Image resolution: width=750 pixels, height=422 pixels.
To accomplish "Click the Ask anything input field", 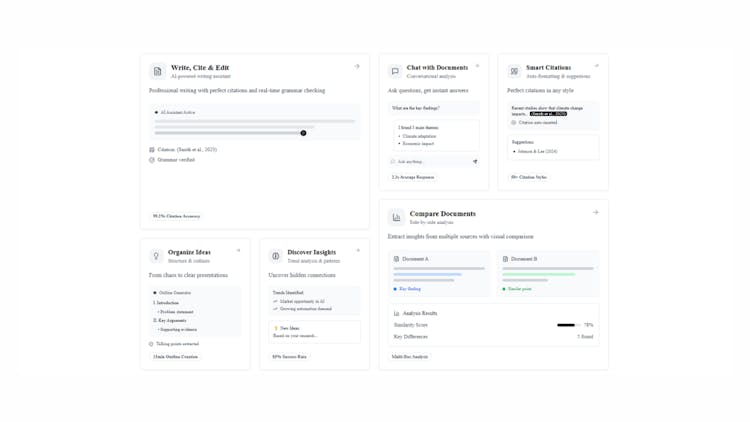I will (428, 161).
